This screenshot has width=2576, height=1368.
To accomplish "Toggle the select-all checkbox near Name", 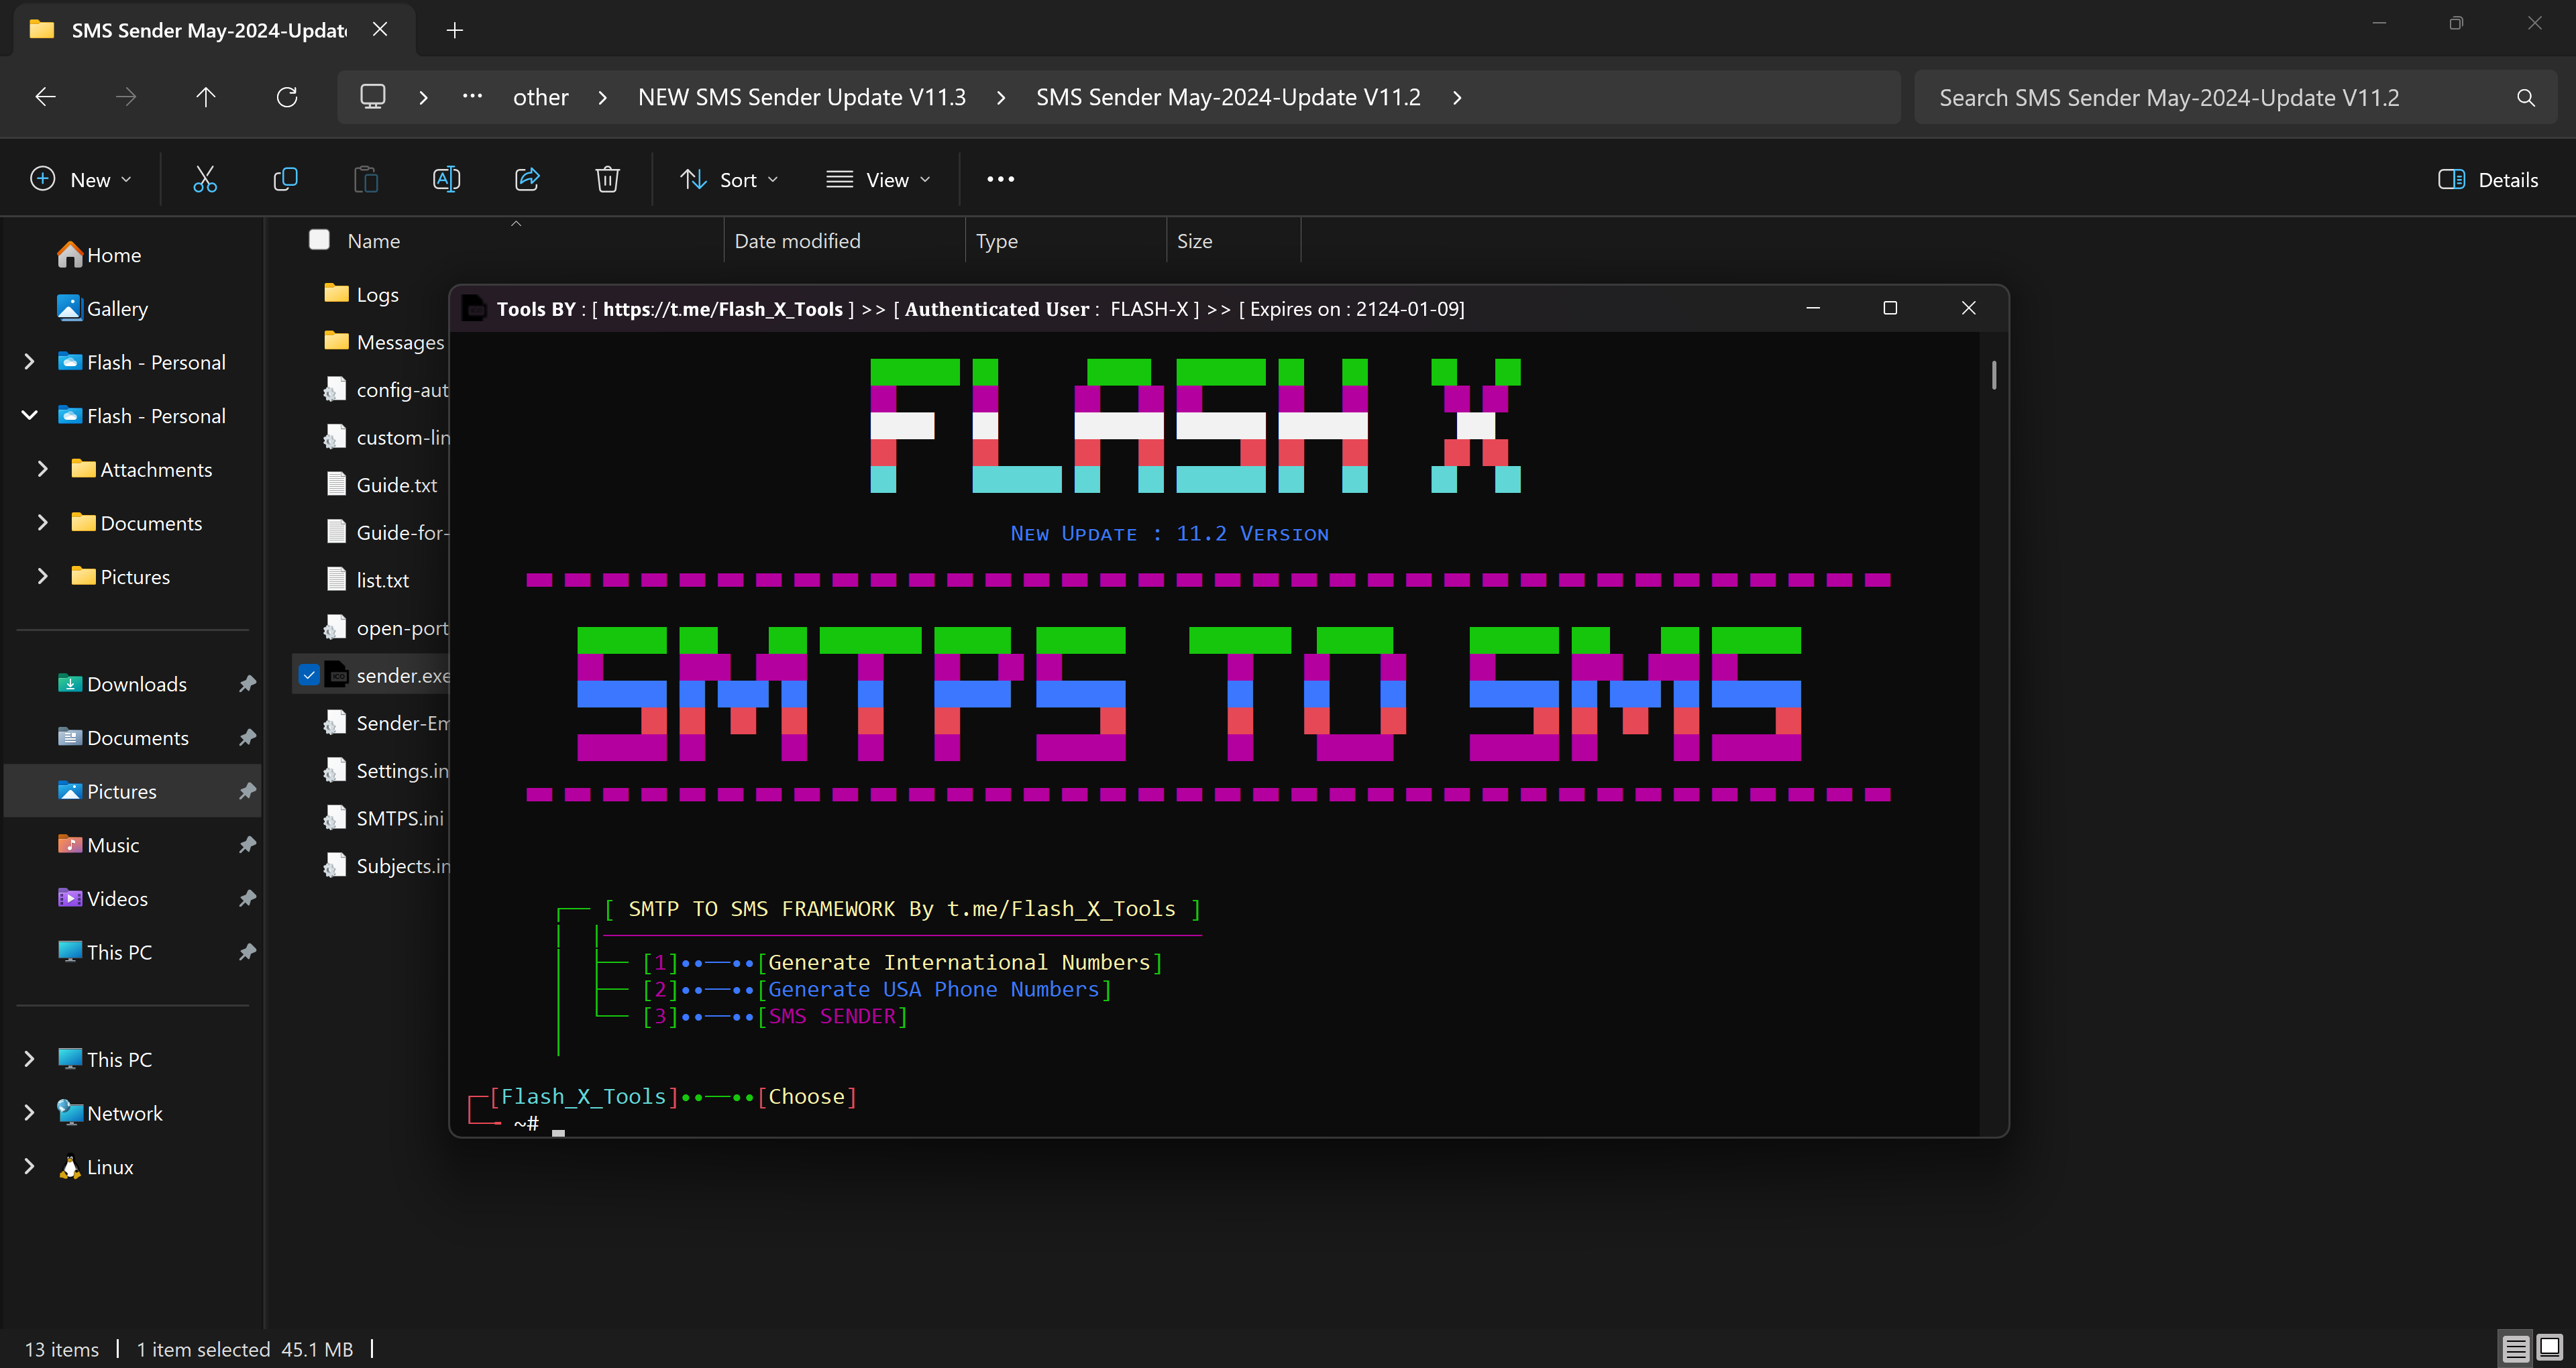I will pyautogui.click(x=319, y=240).
